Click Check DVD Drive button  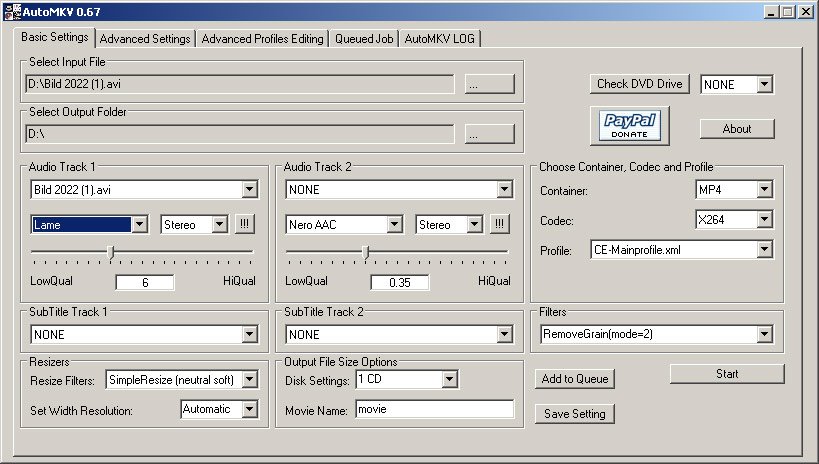(x=640, y=84)
